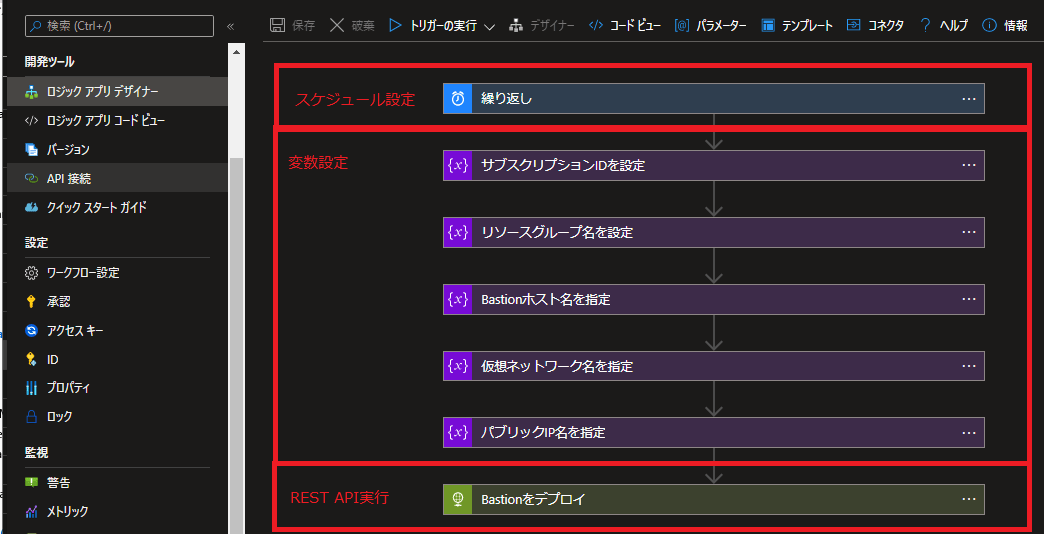The image size is (1044, 534).
Task: Open クイック スタート ガイド in sidebar
Action: click(117, 207)
